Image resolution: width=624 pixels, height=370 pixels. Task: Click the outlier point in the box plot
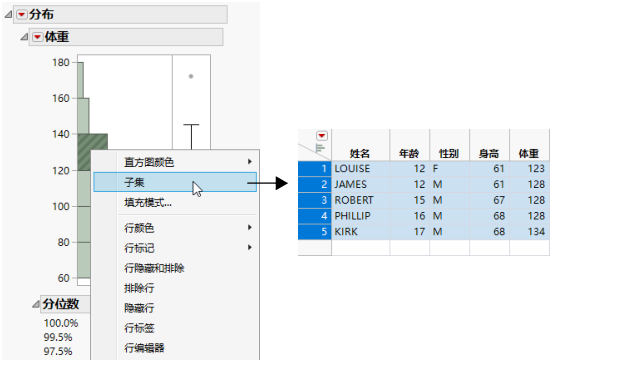(x=191, y=76)
